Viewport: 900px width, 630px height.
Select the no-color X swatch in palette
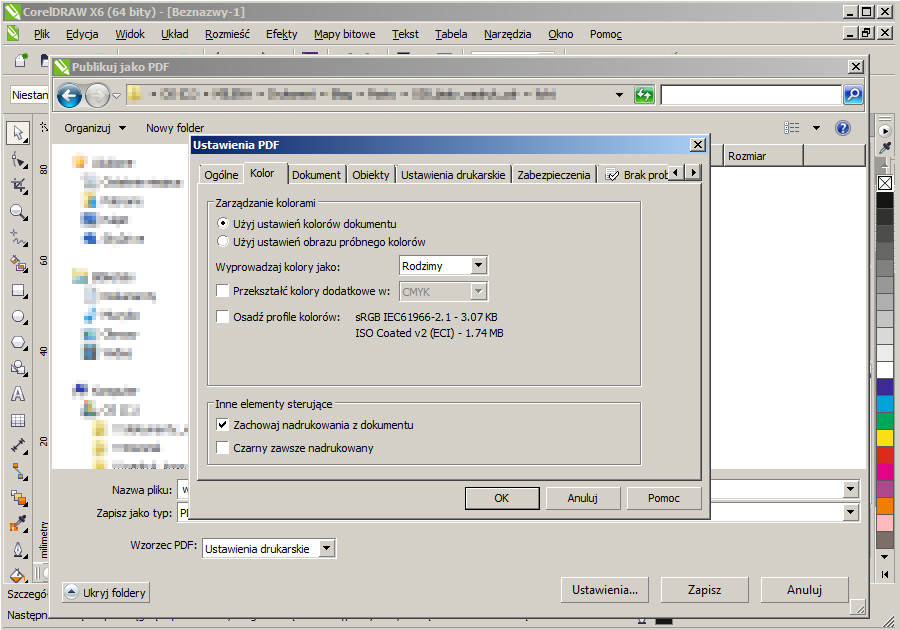pyautogui.click(x=885, y=183)
